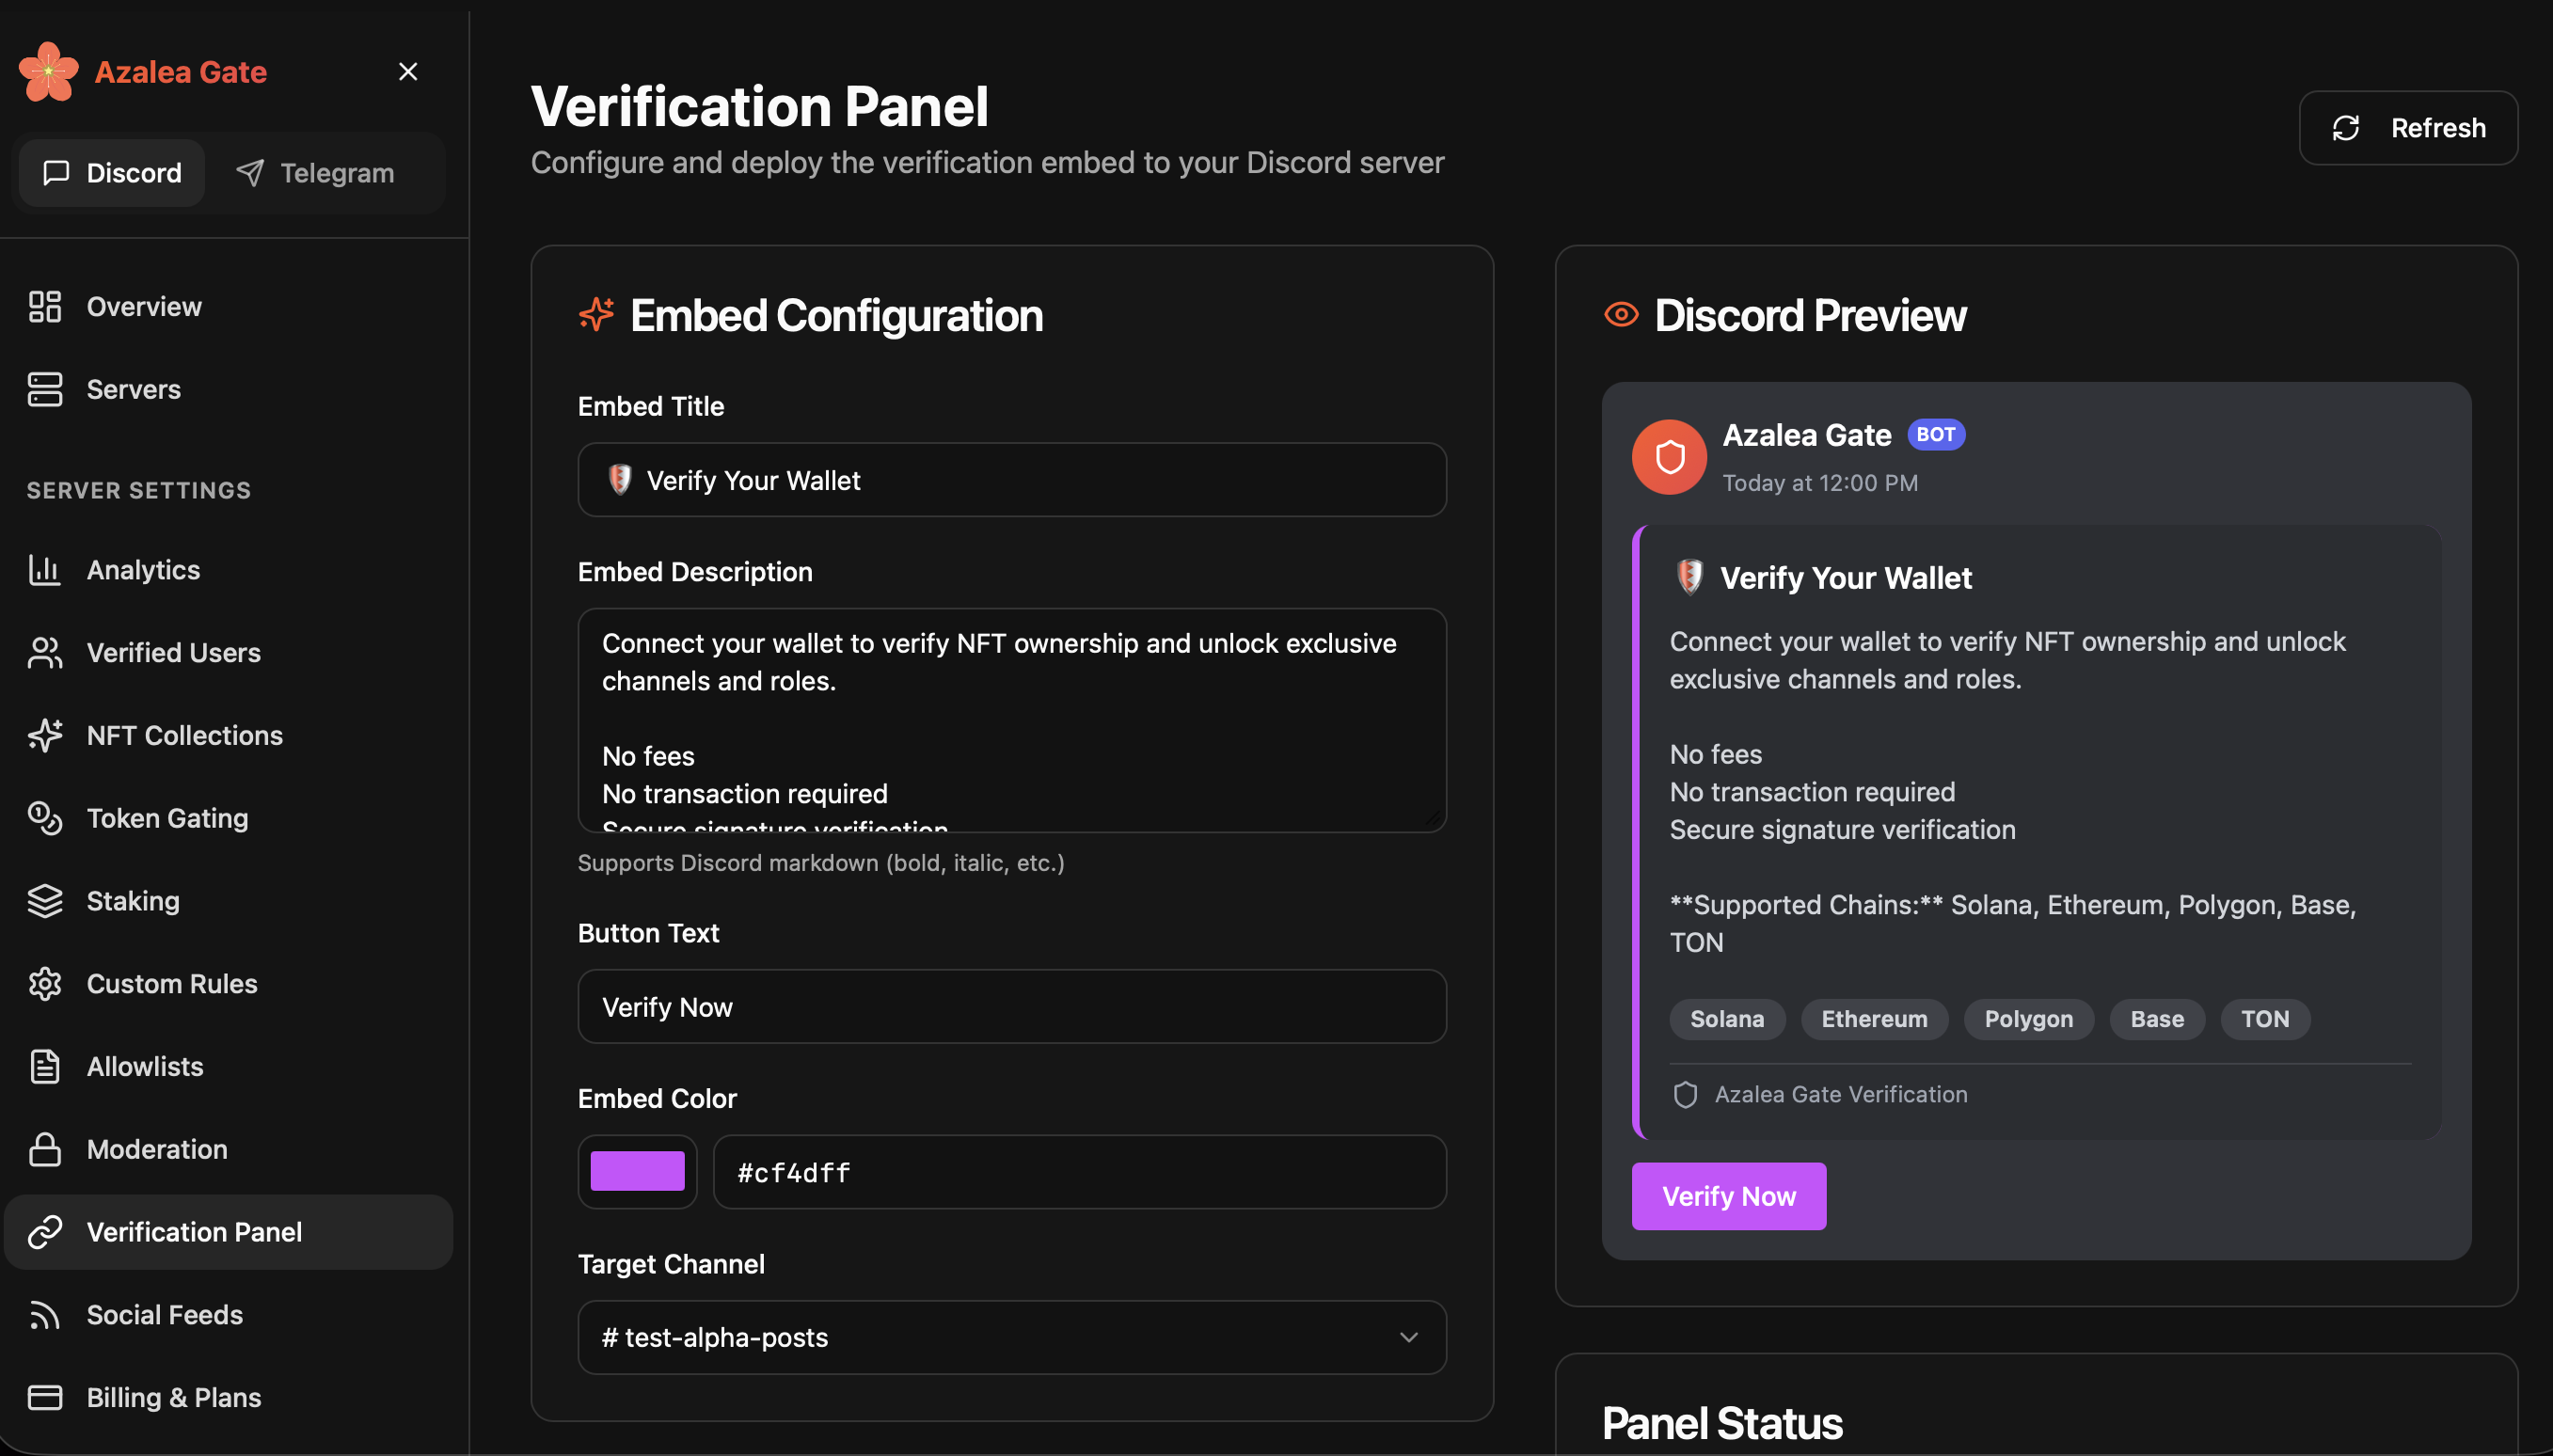Open the Social Feeds section
Screen dimensions: 2553x1456
pyautogui.click(x=164, y=1314)
